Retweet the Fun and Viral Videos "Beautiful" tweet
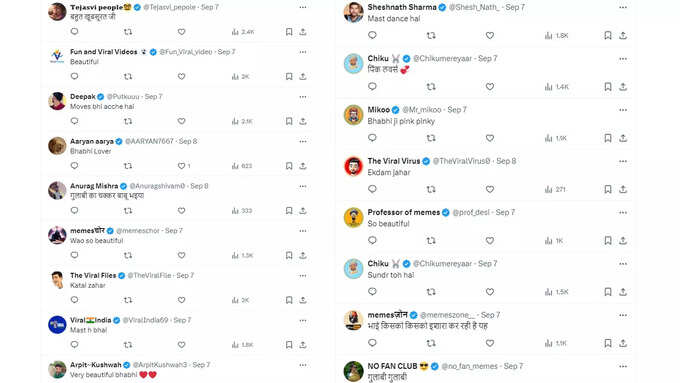The image size is (680, 383). [x=128, y=76]
